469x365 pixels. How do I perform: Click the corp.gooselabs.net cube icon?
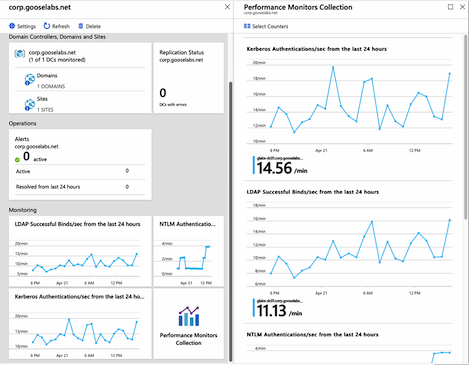click(x=20, y=54)
